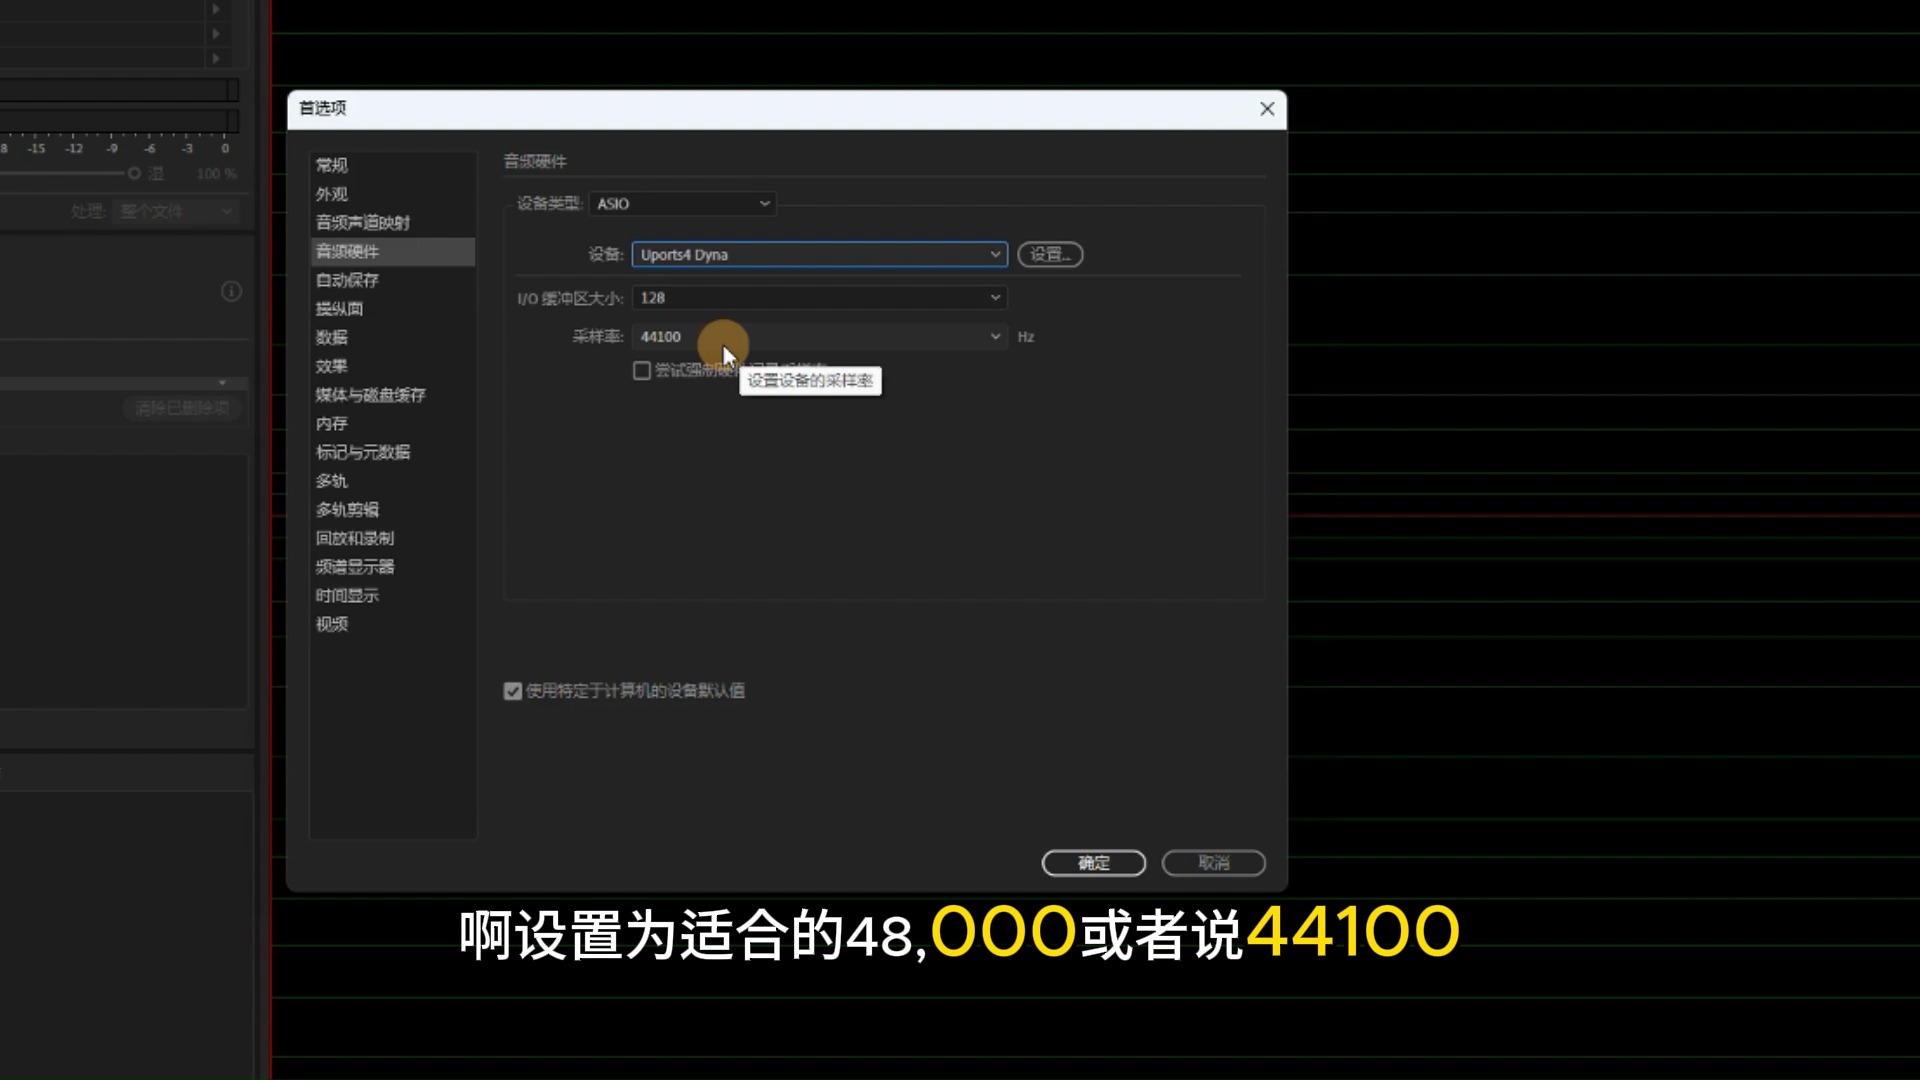Select the 多轨 category in sidebar
The image size is (1920, 1080).
(331, 481)
